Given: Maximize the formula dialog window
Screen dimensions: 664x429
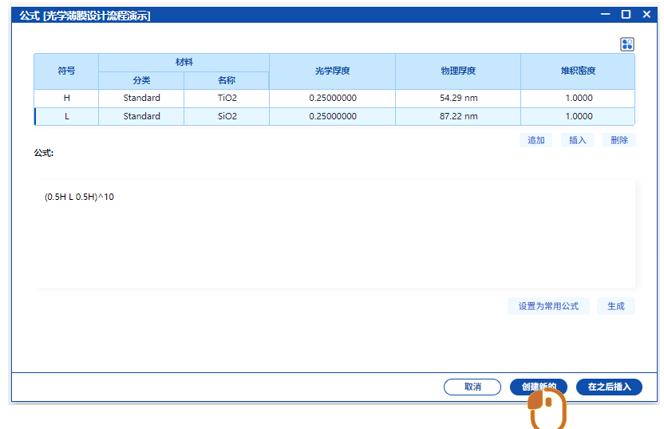Looking at the screenshot, I should click(x=625, y=15).
